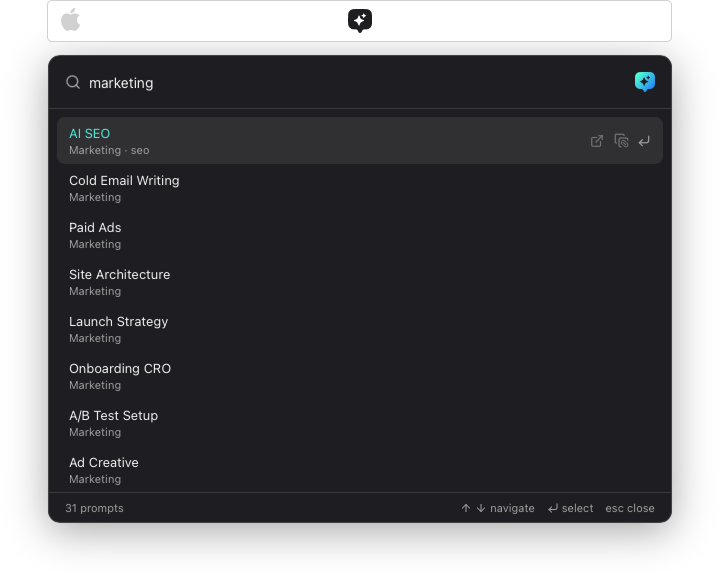Click the up arrow navigate hint
The width and height of the screenshot is (720, 571).
click(466, 508)
